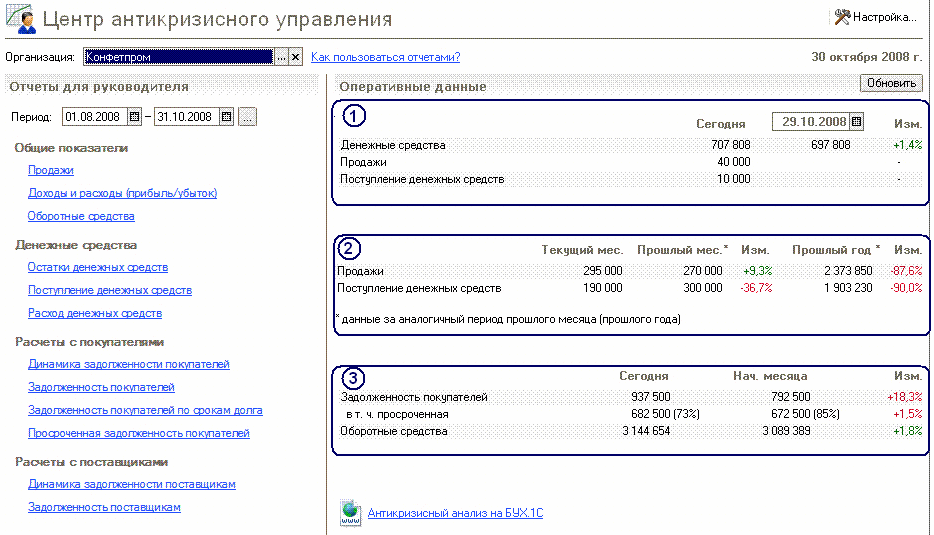934x535 pixels.
Task: Select current month sales value 295 000
Action: point(603,271)
